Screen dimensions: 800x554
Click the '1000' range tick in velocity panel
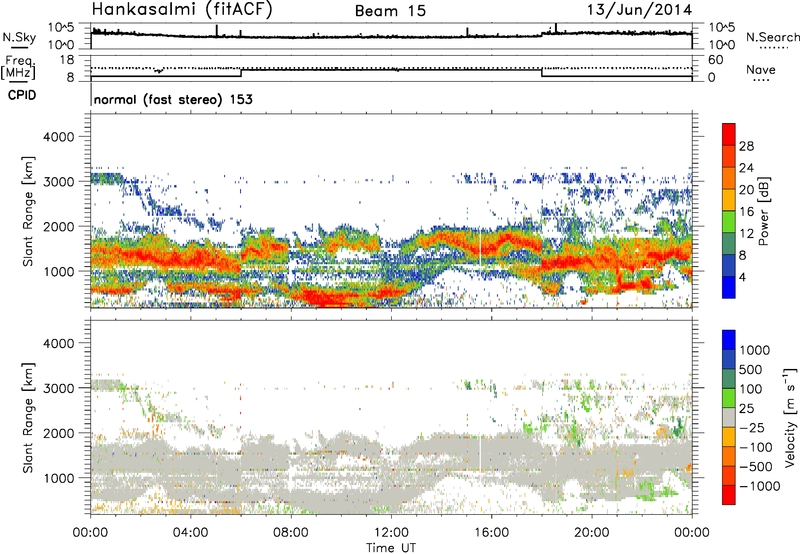pyautogui.click(x=58, y=478)
